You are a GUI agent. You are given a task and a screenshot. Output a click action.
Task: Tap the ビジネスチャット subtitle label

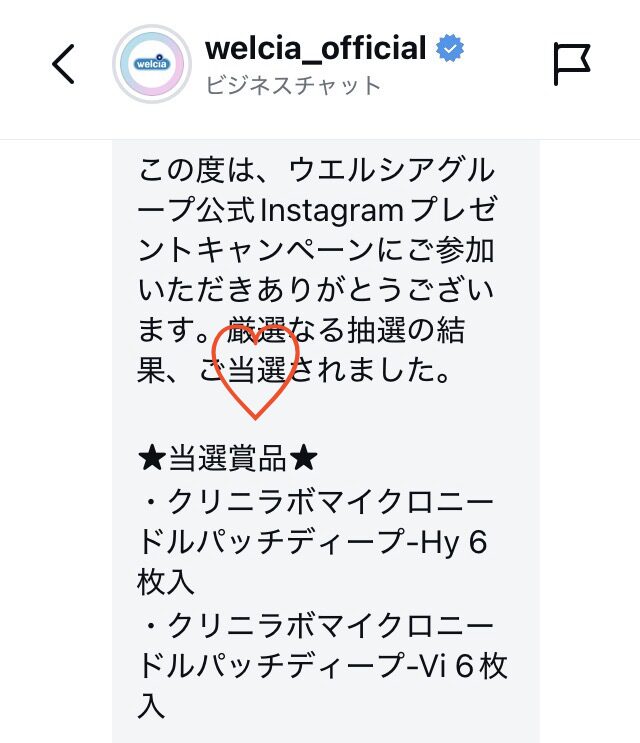click(293, 86)
